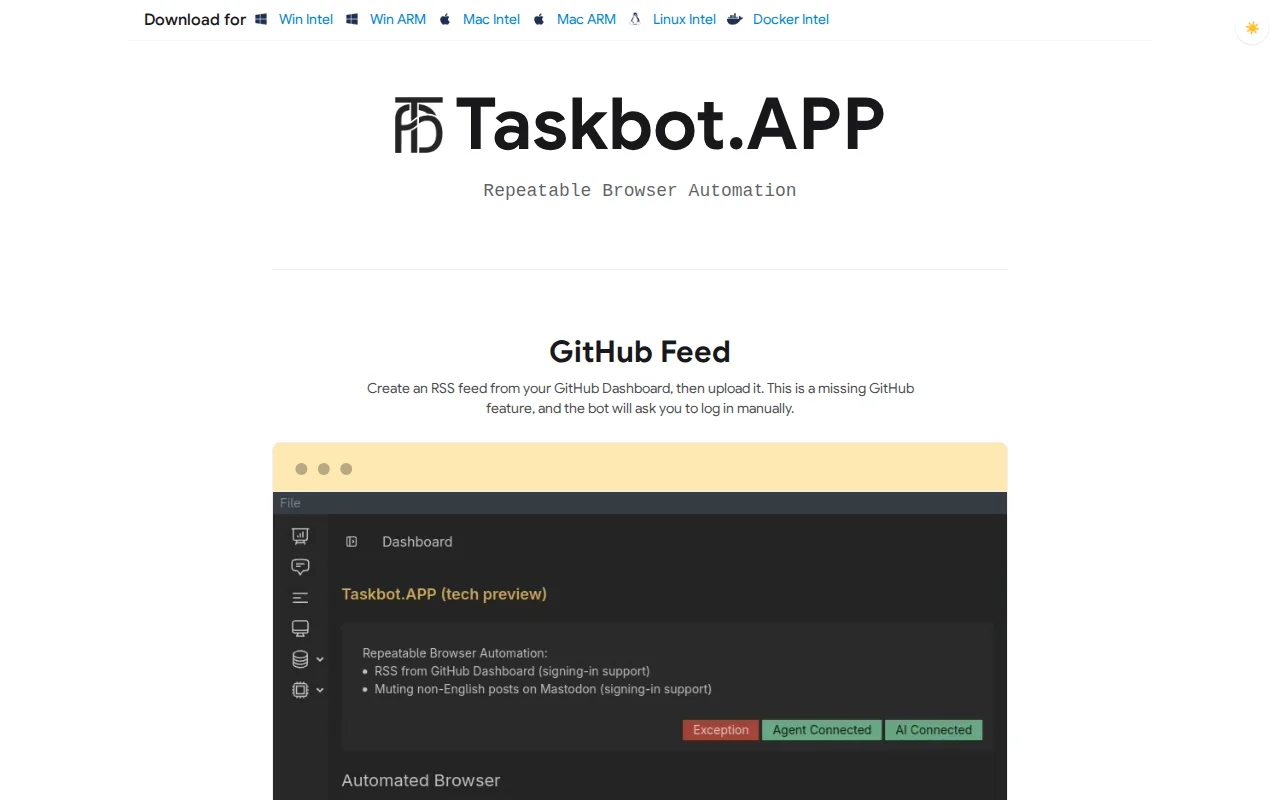Click the CPU chip icon in sidebar
1280x800 pixels.
tap(300, 689)
